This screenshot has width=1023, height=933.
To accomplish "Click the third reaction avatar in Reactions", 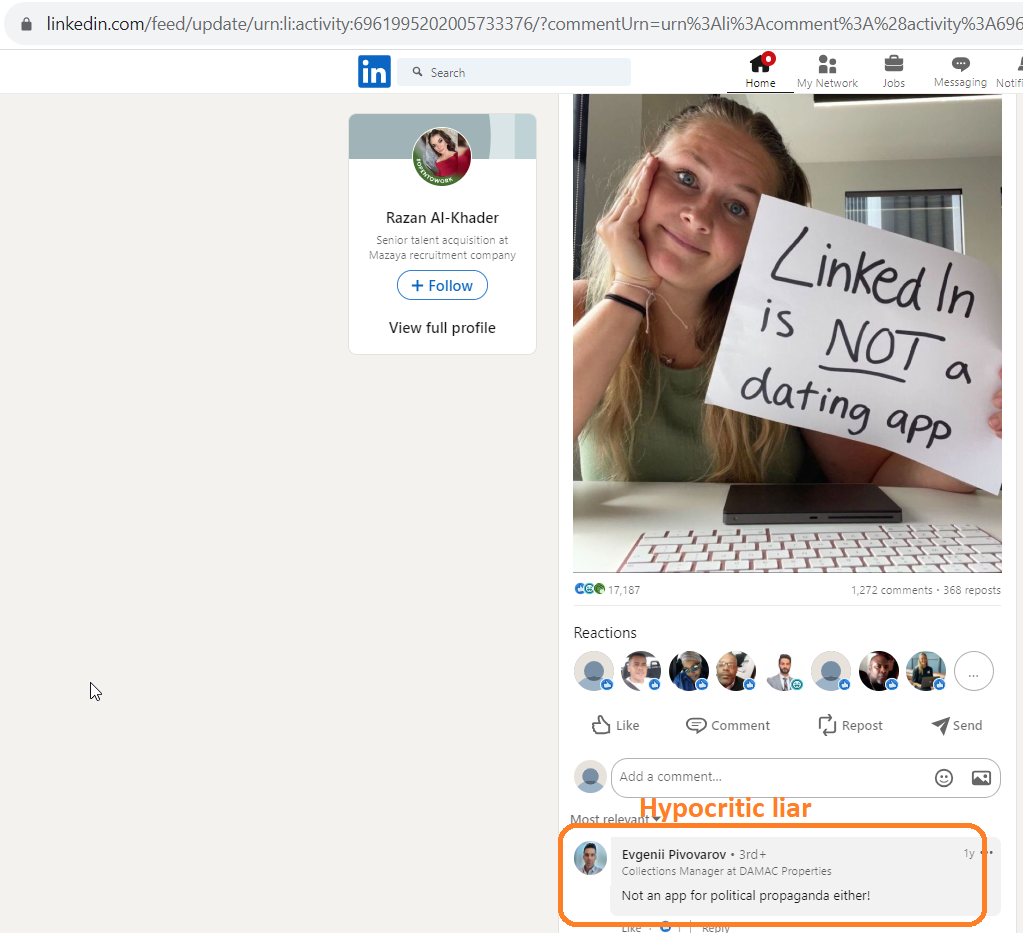I will (x=689, y=671).
